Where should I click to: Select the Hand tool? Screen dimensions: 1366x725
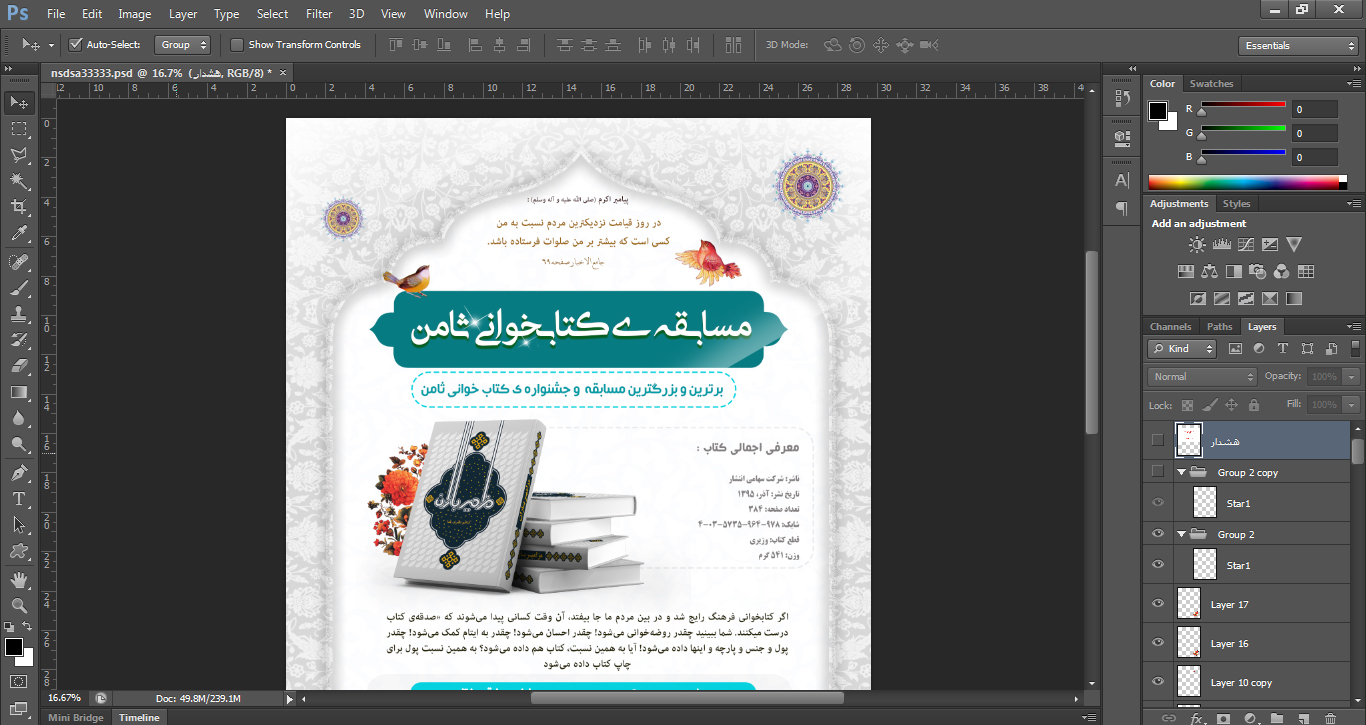(x=19, y=579)
